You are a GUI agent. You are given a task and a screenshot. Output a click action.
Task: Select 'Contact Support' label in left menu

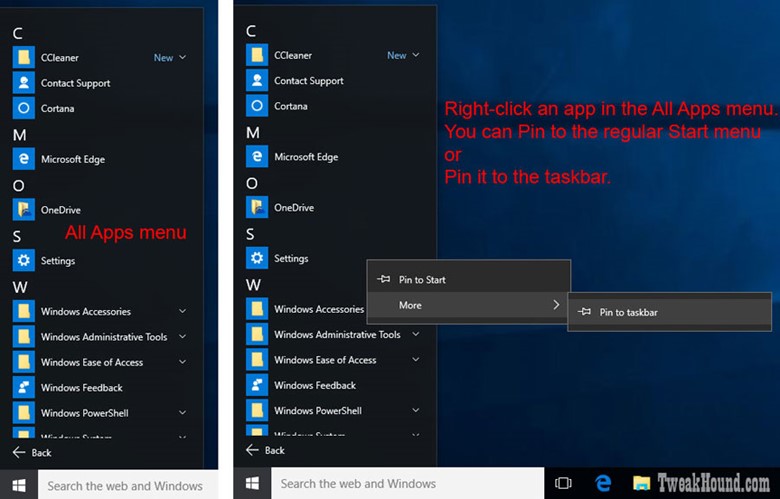click(76, 83)
